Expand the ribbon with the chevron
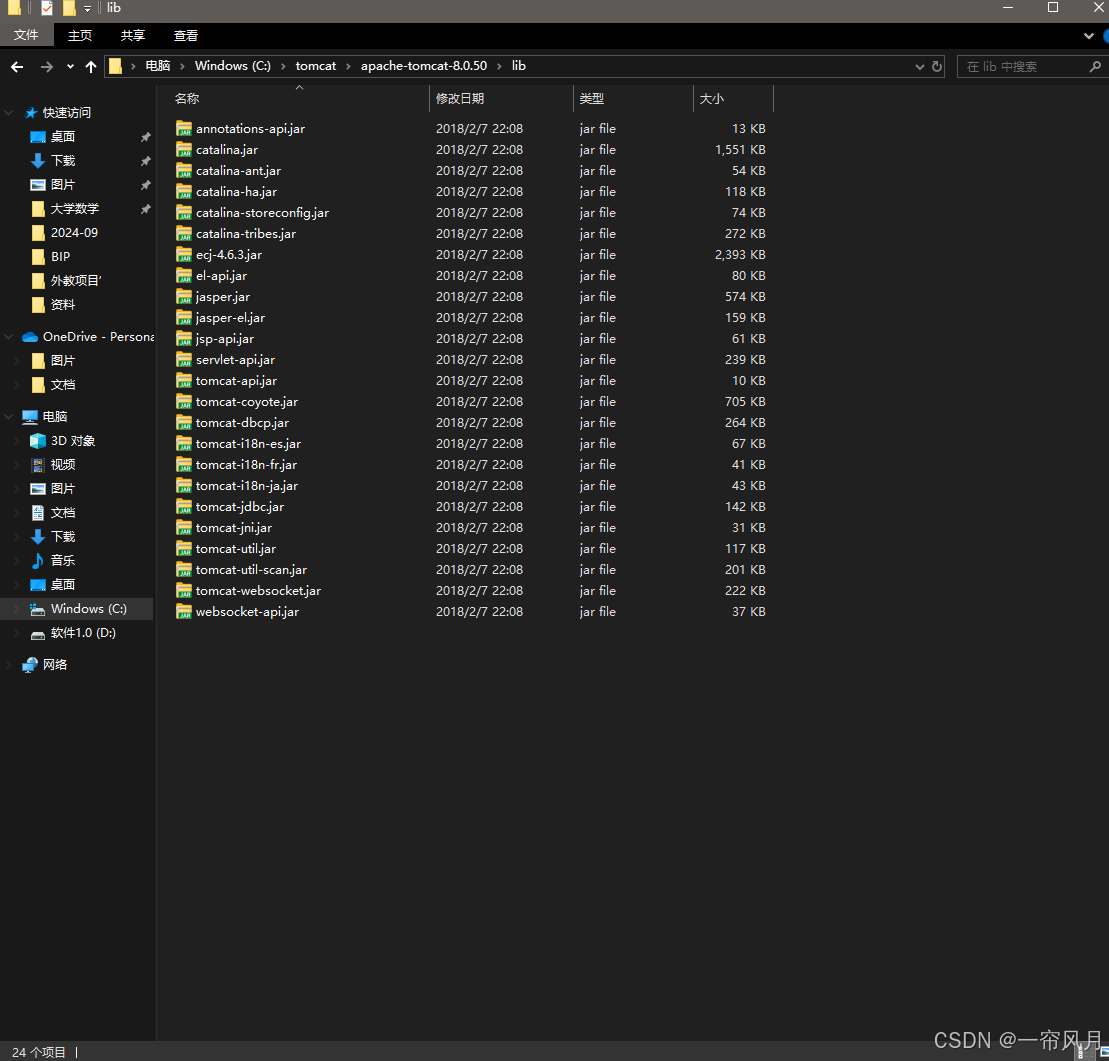This screenshot has width=1109, height=1061. coord(1088,36)
